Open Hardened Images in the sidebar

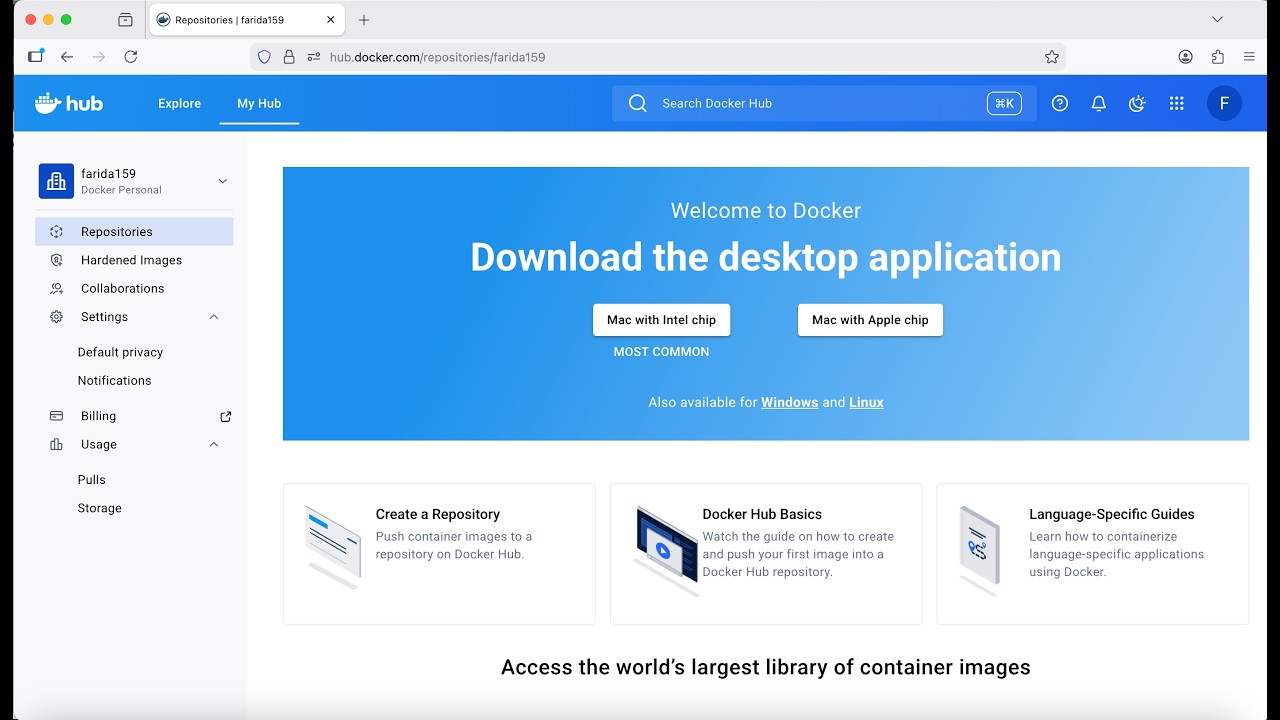pyautogui.click(x=134, y=260)
